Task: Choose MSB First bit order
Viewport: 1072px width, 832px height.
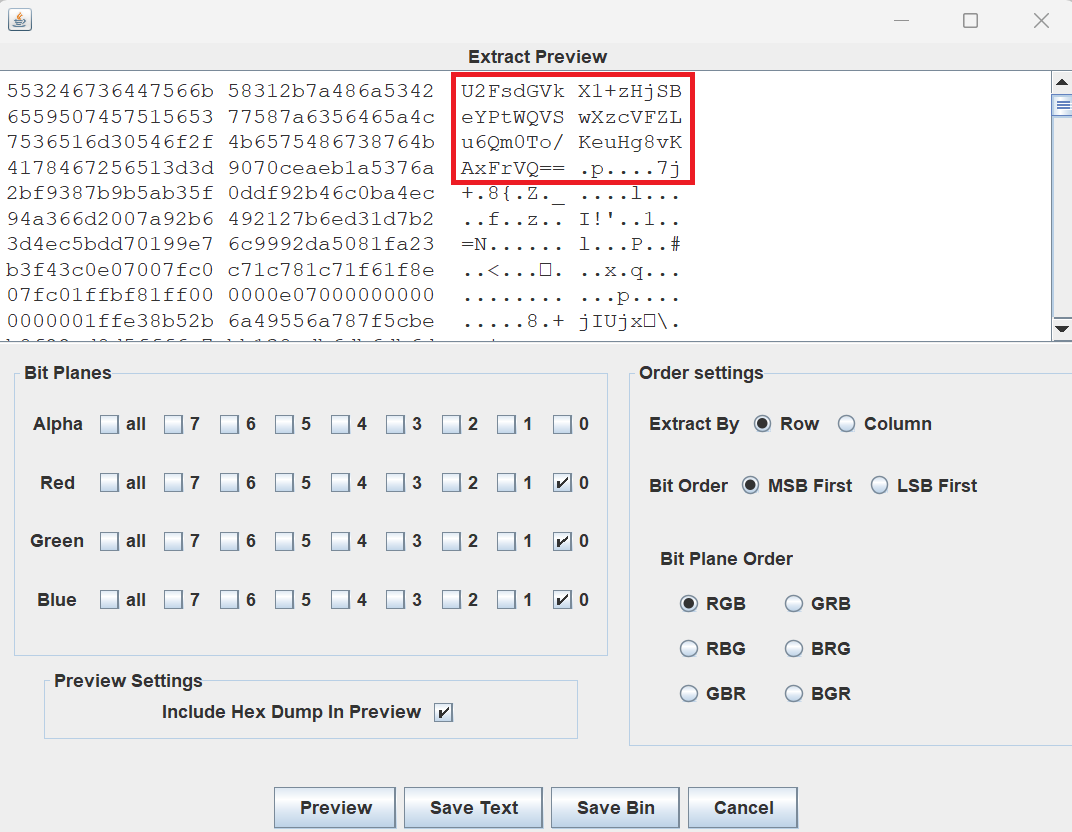Action: [x=750, y=485]
